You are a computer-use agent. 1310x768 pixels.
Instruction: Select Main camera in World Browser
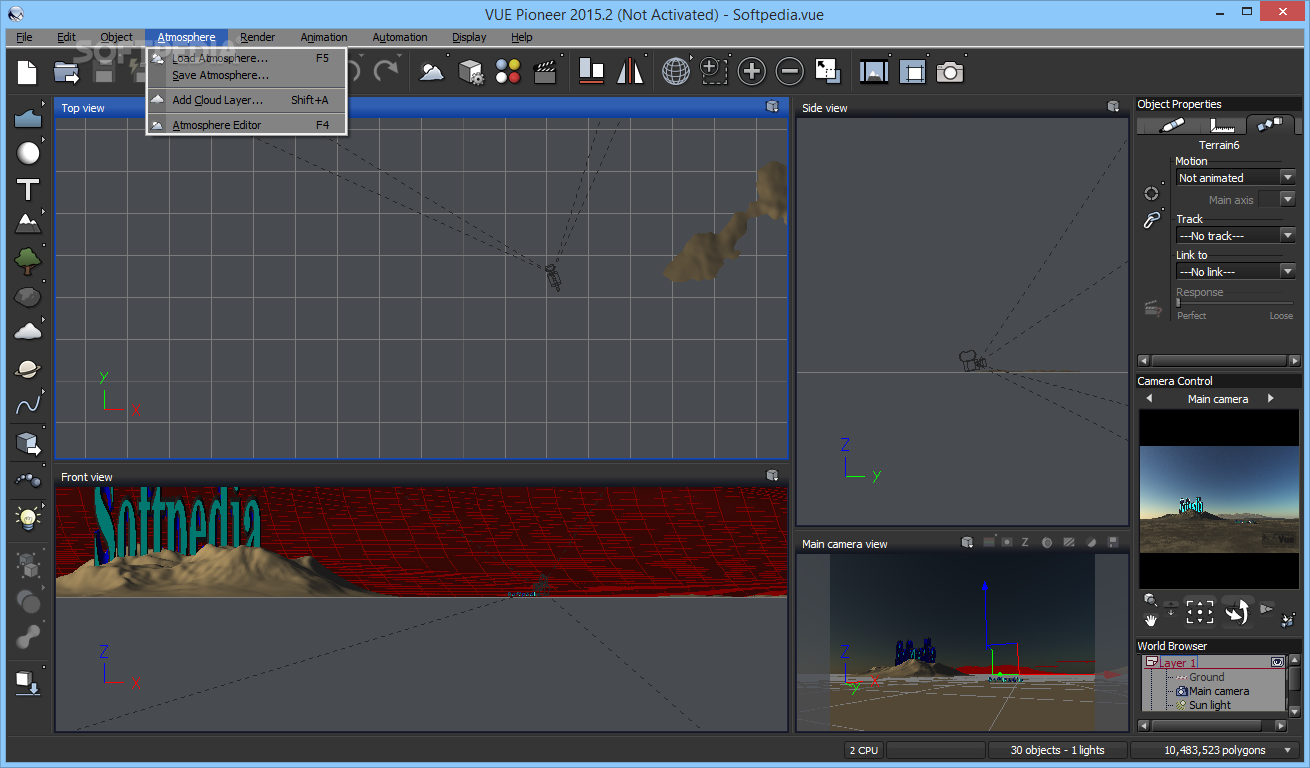coord(1218,691)
